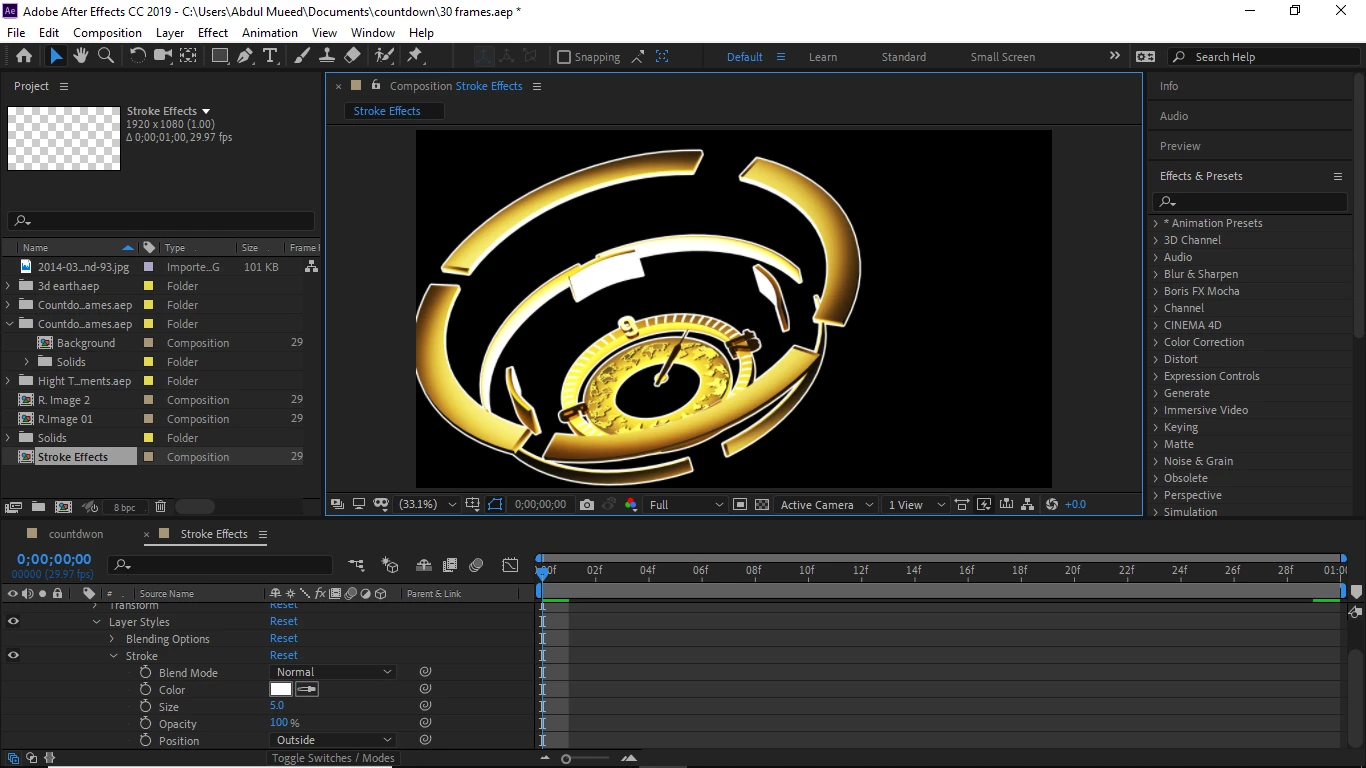The height and width of the screenshot is (768, 1366).
Task: Open Active Camera dropdown
Action: click(826, 505)
